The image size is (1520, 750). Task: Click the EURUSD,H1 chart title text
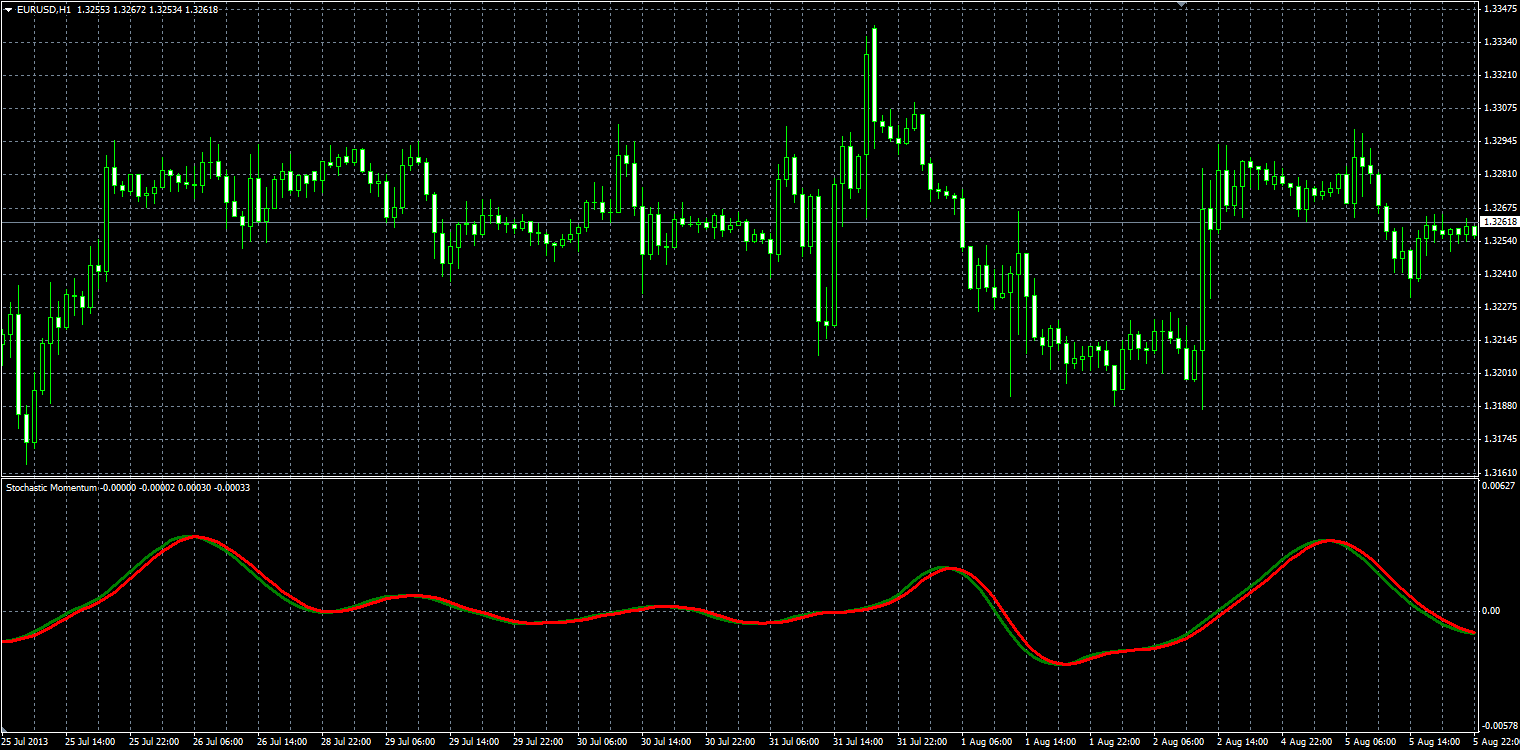[43, 9]
